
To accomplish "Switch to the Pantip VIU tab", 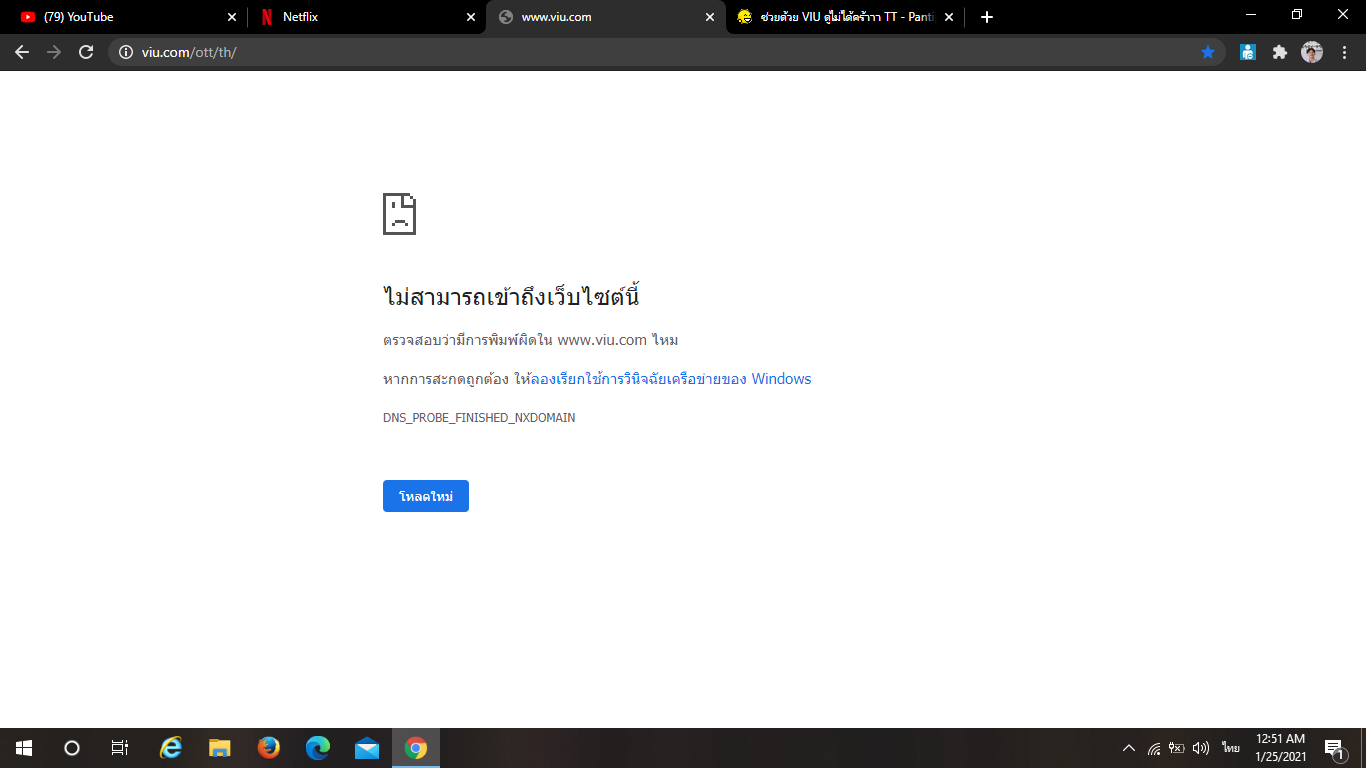I will pyautogui.click(x=845, y=17).
